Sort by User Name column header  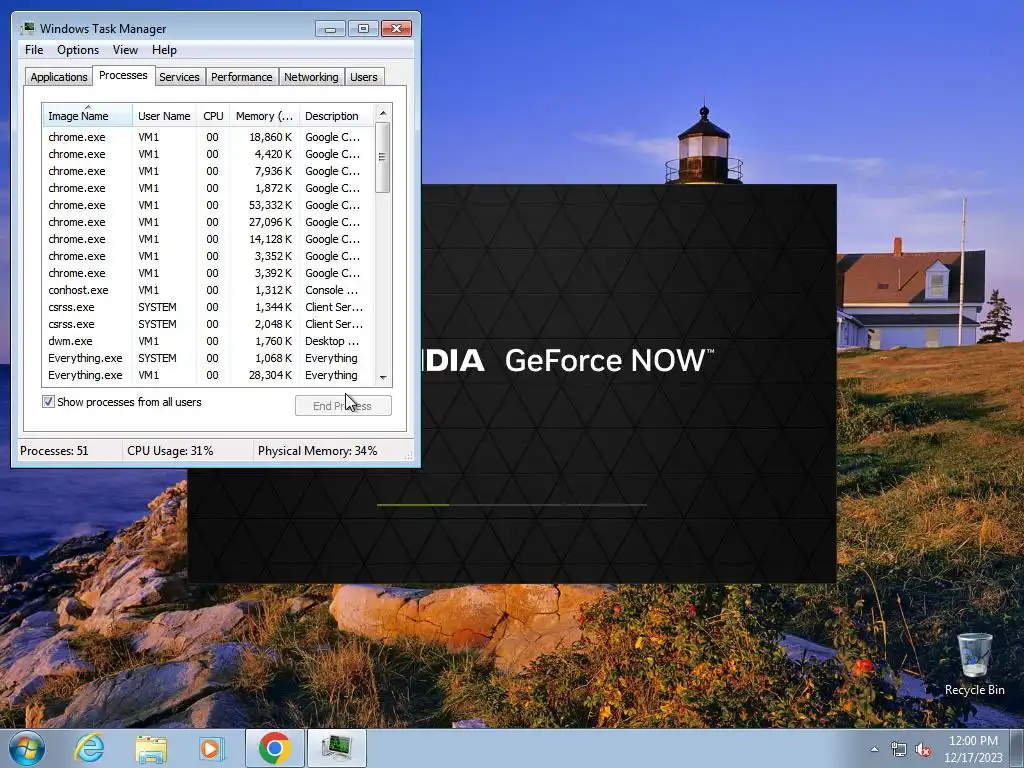pos(164,116)
